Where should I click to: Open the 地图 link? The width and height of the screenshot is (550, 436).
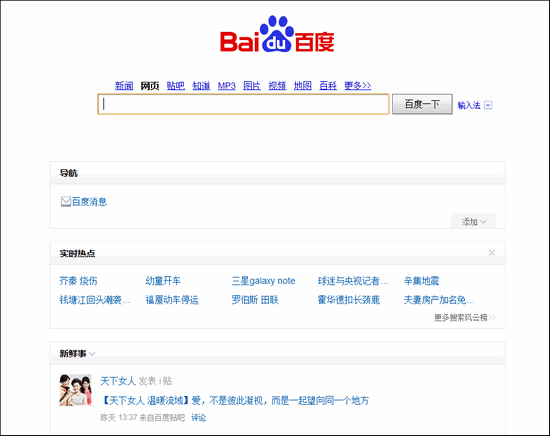(303, 86)
